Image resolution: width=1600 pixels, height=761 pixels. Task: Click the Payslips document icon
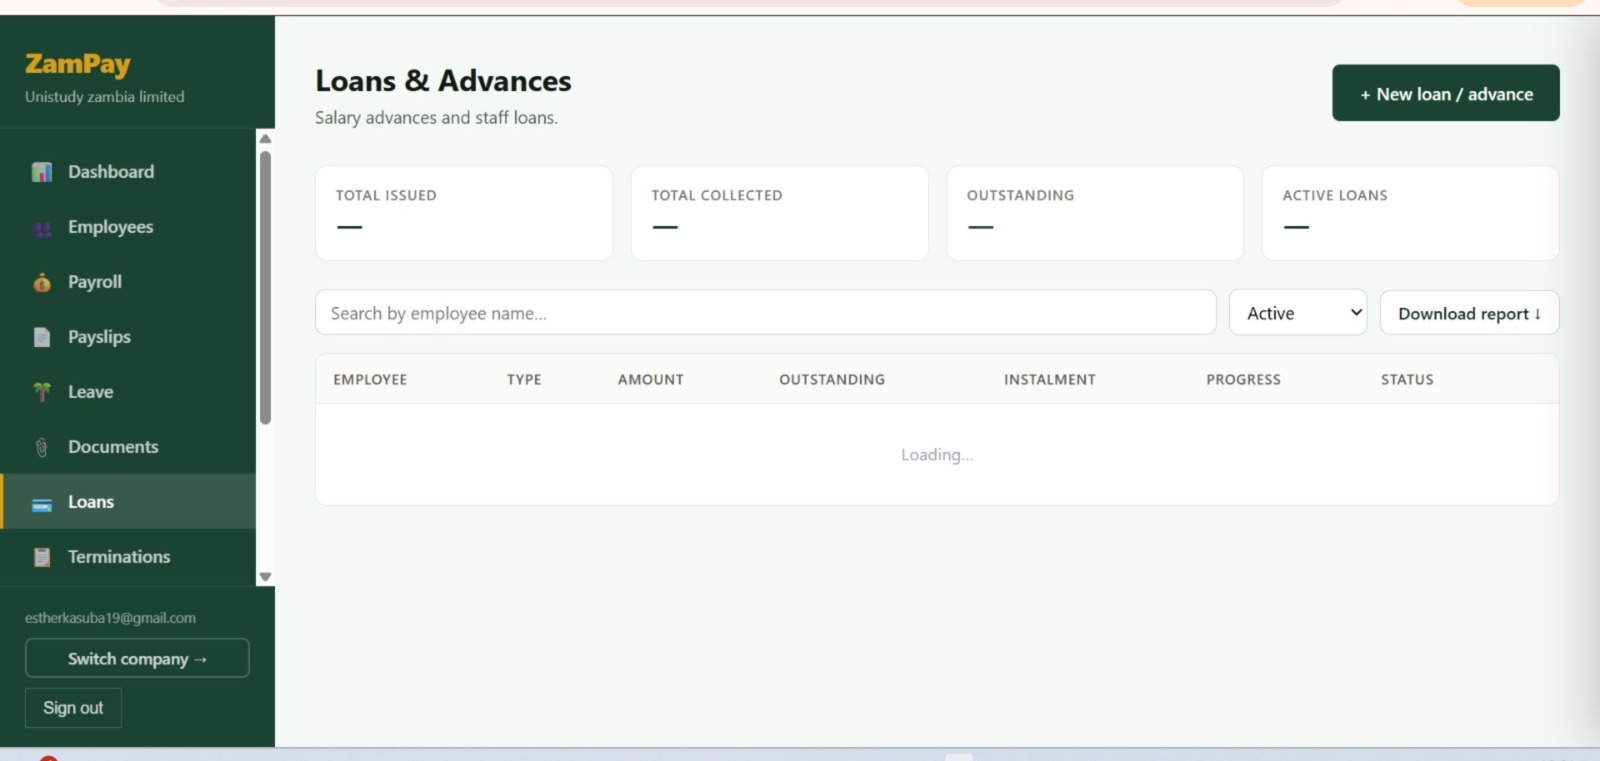[41, 337]
